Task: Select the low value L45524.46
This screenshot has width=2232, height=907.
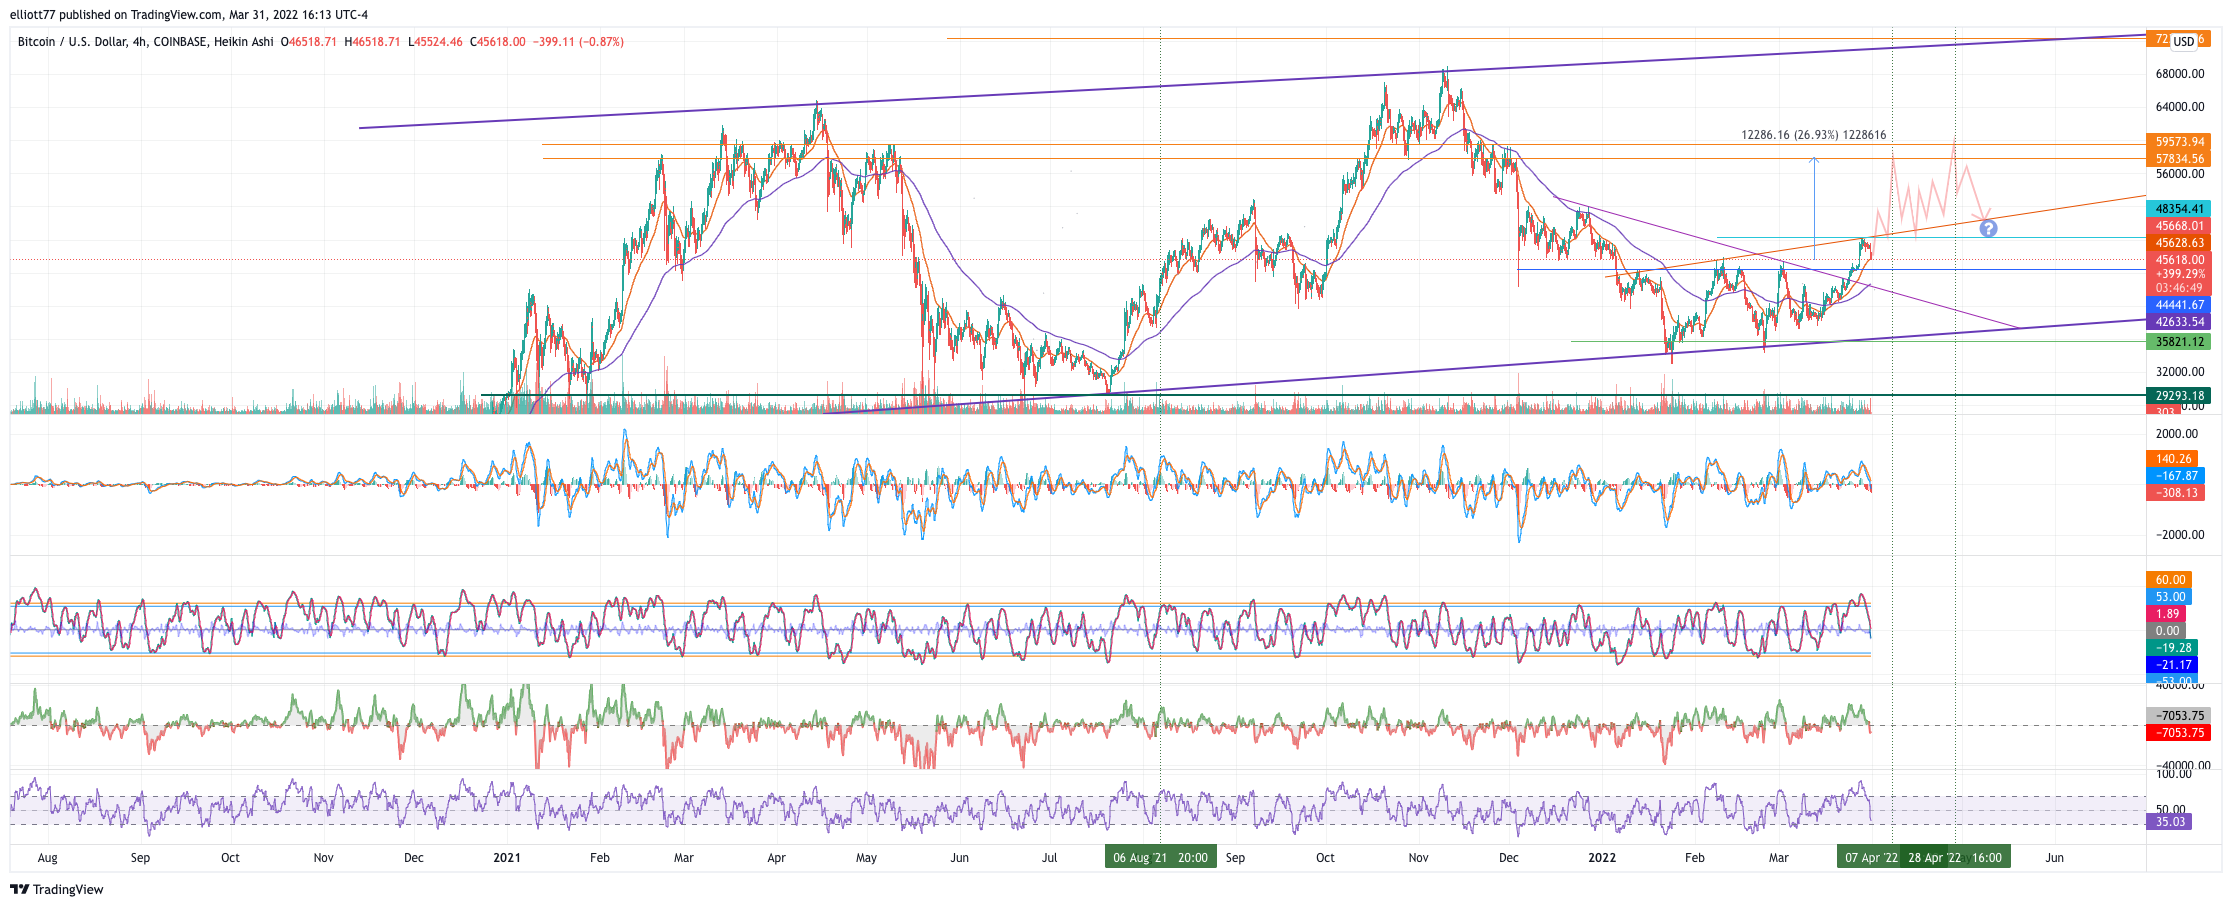Action: point(435,42)
